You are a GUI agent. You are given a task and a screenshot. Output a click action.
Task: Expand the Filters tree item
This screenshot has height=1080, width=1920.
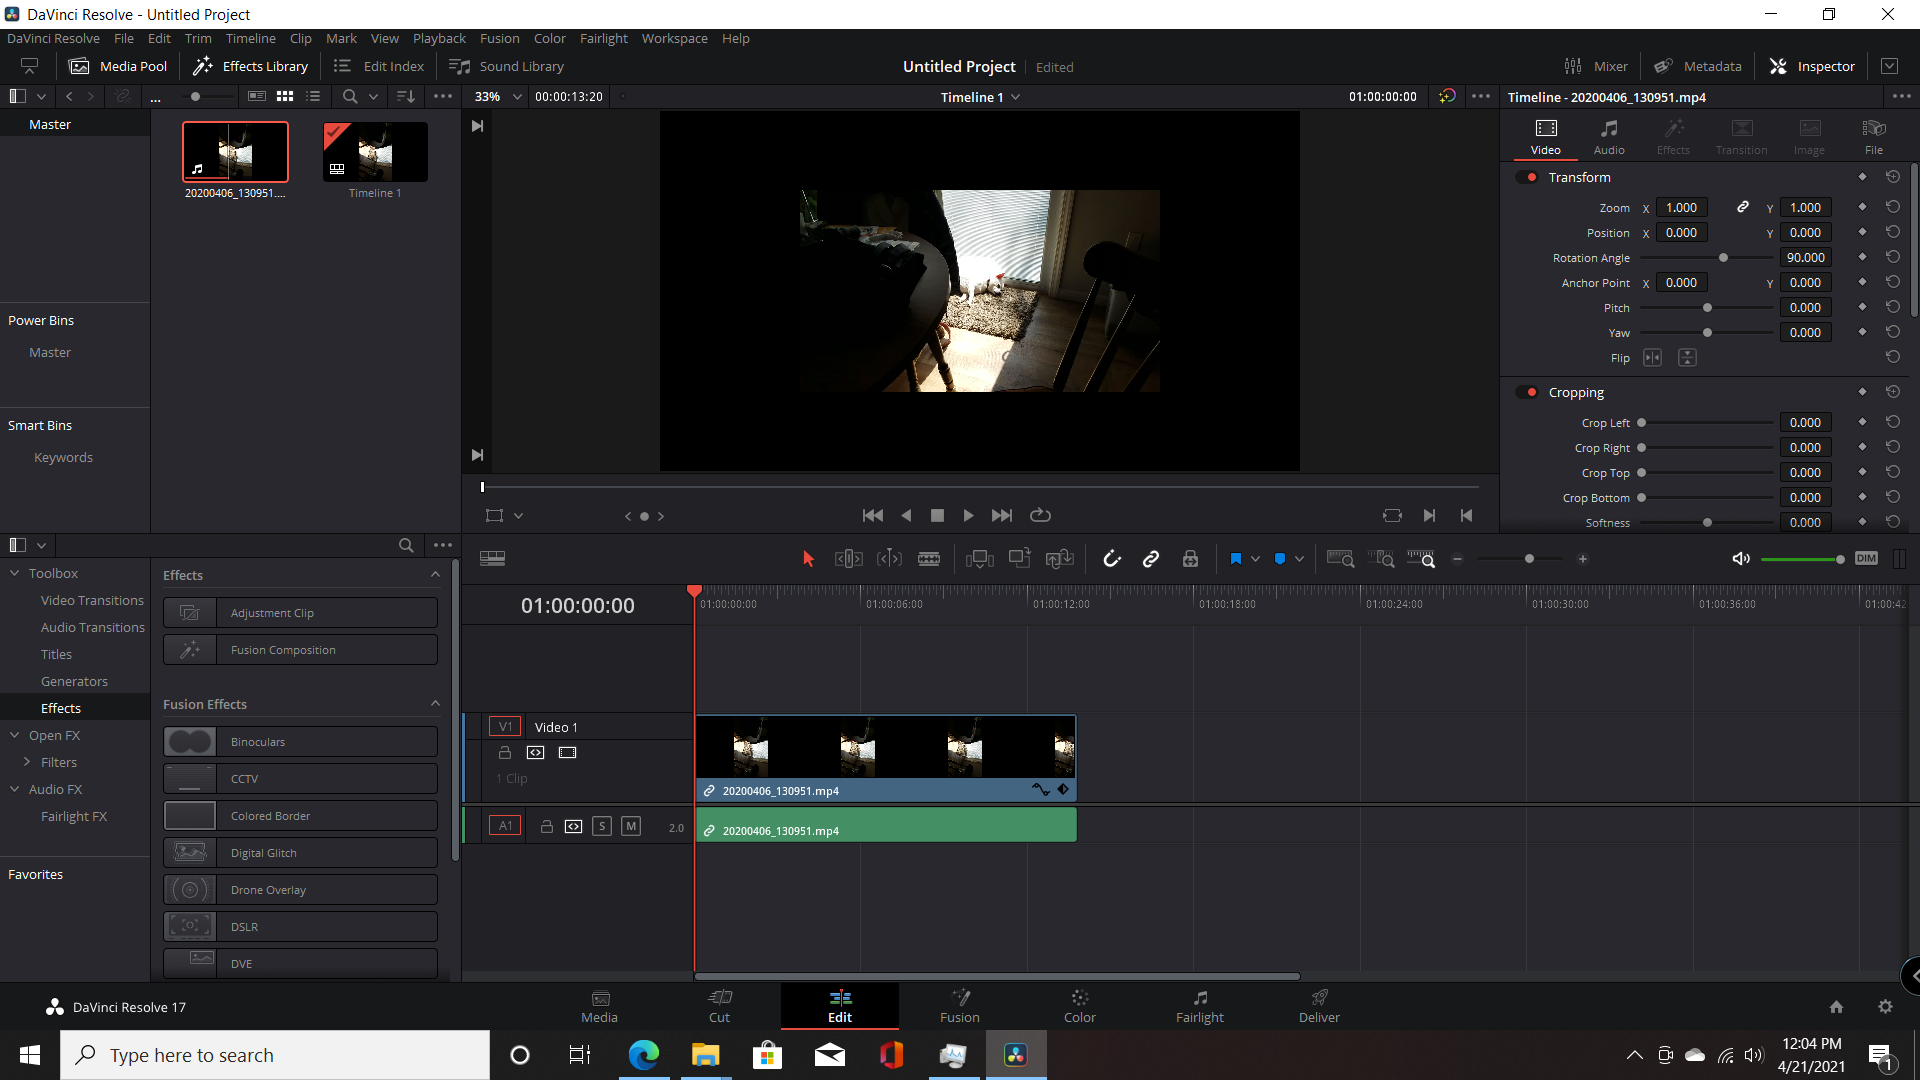point(27,762)
